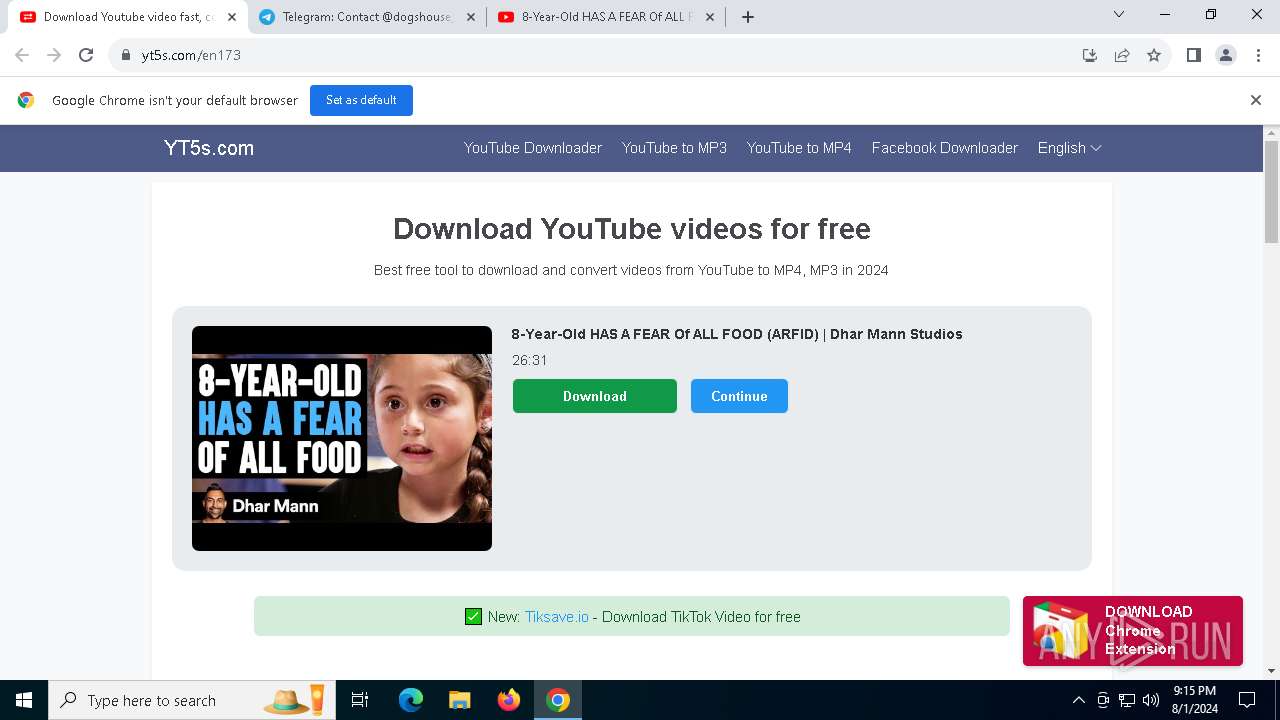Click scrollbar down arrow

click(1271, 671)
